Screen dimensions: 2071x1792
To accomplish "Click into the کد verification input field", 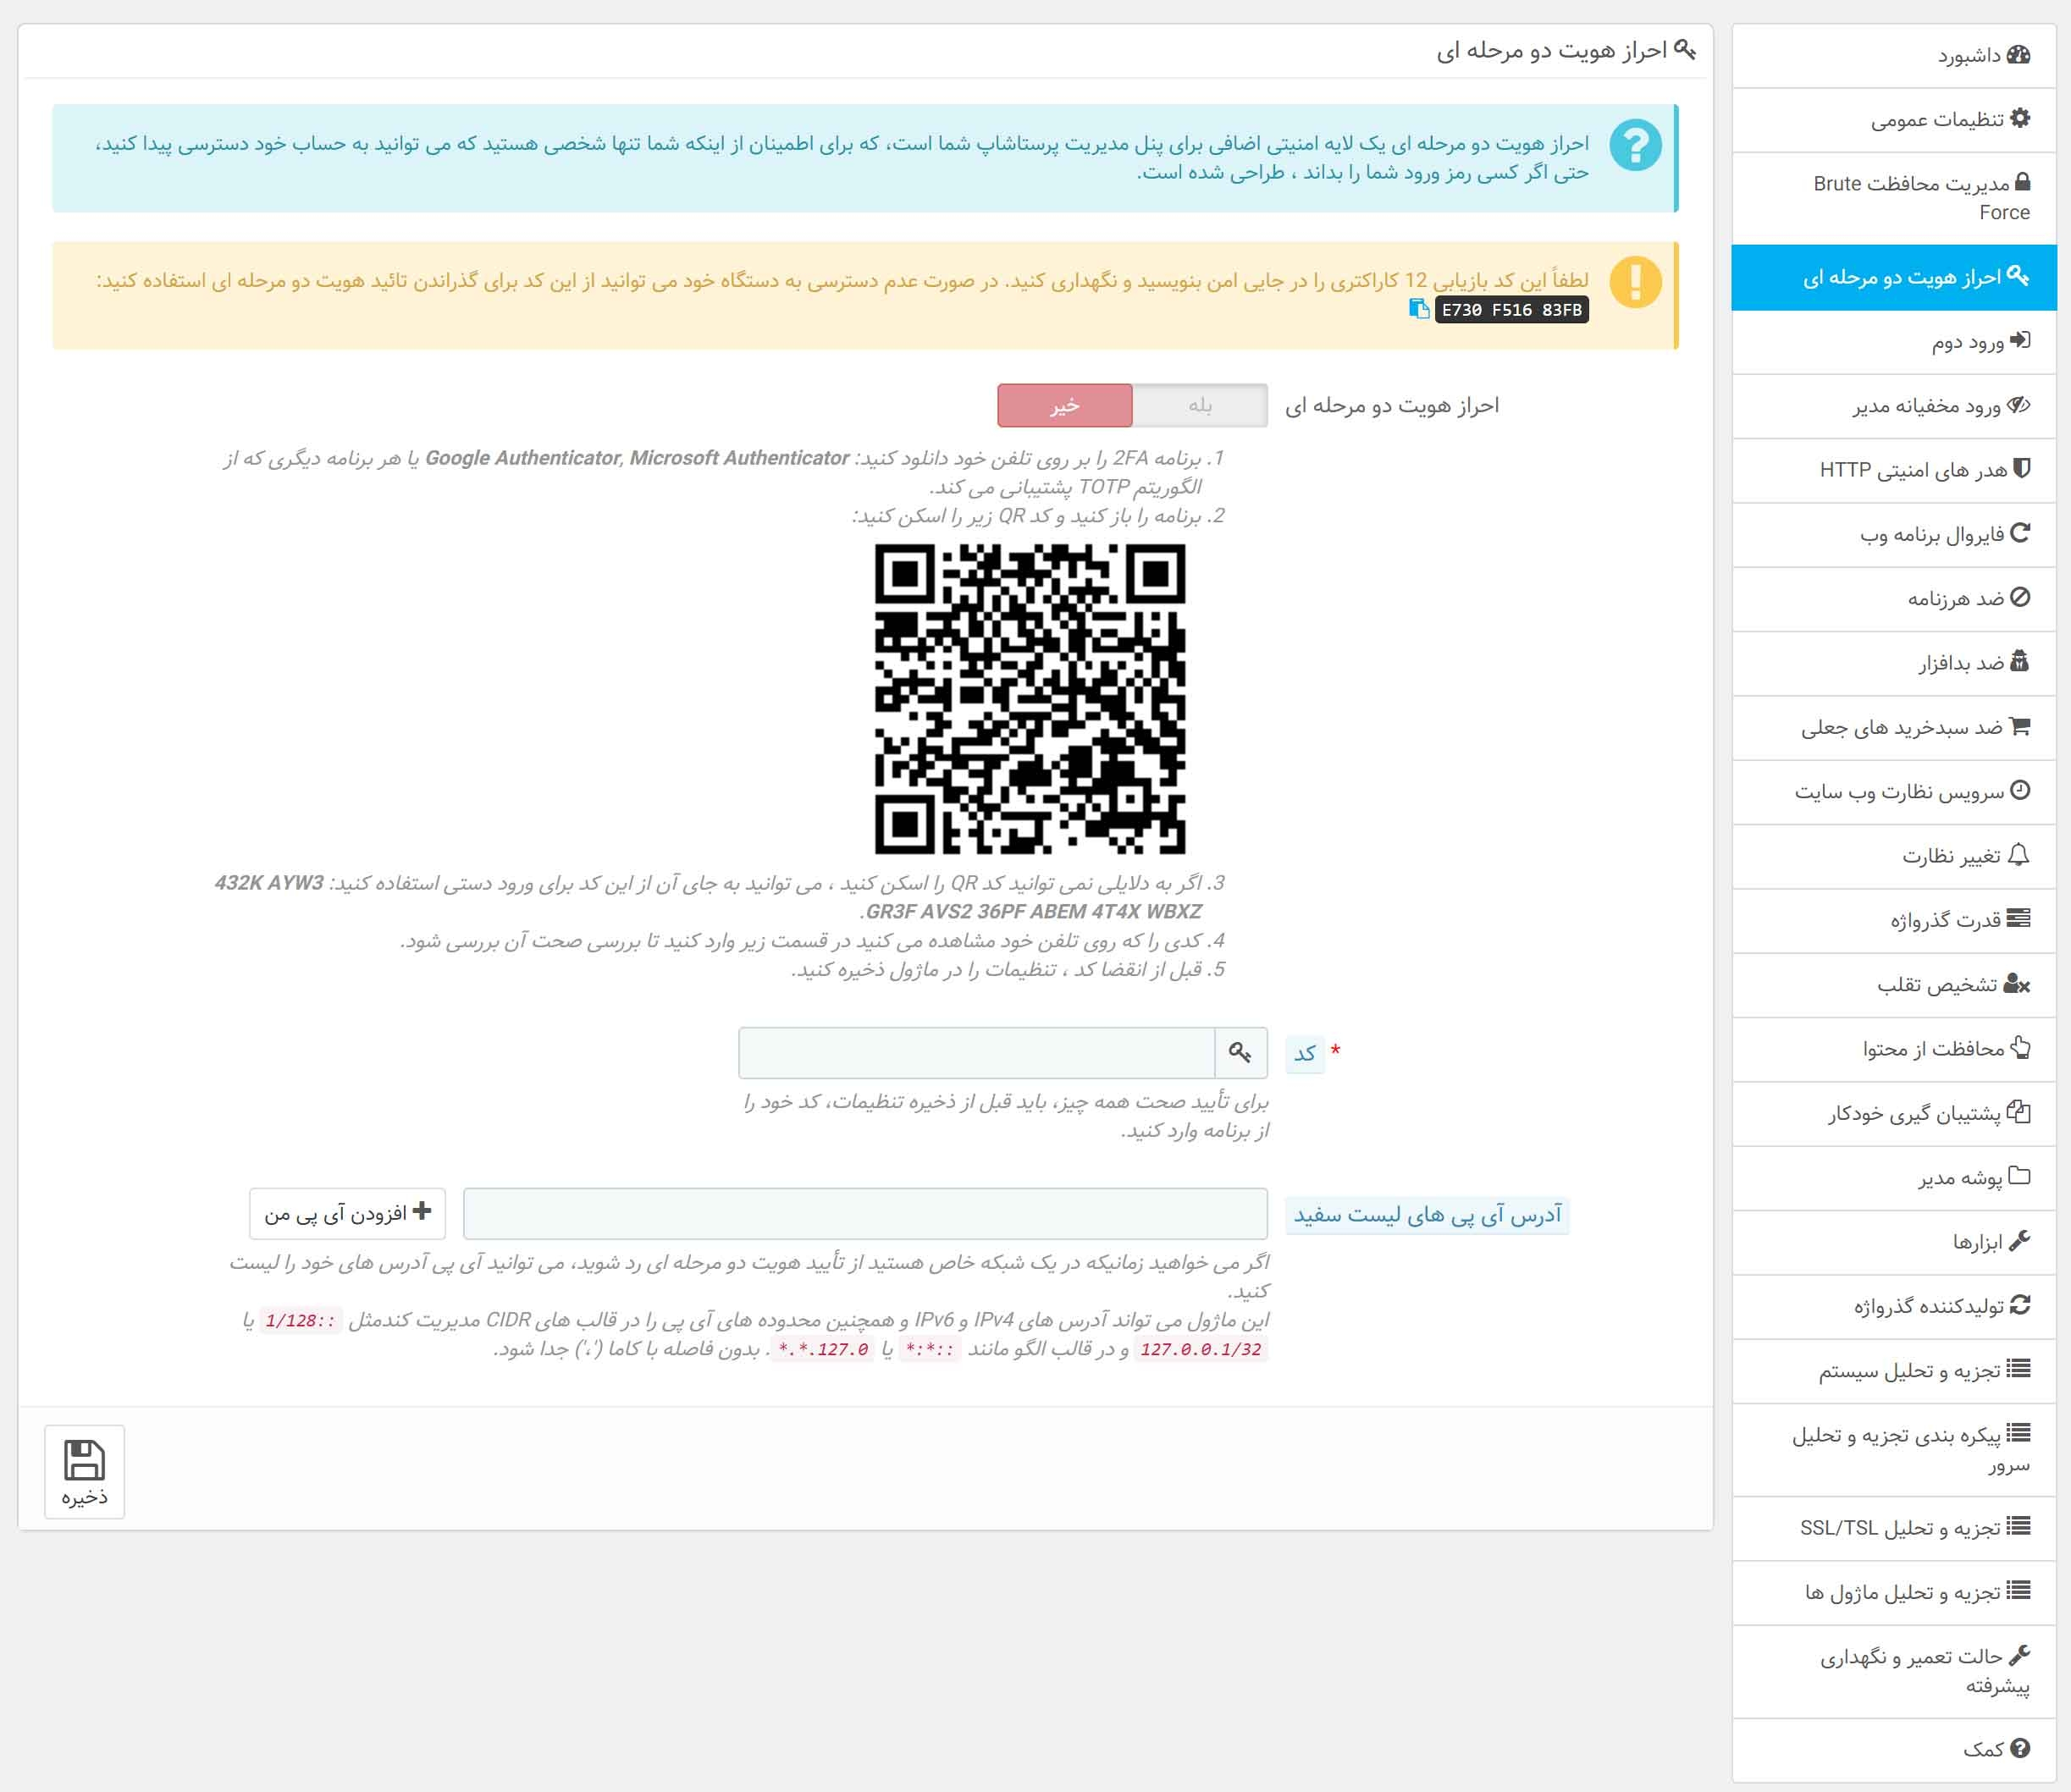I will 977,1052.
